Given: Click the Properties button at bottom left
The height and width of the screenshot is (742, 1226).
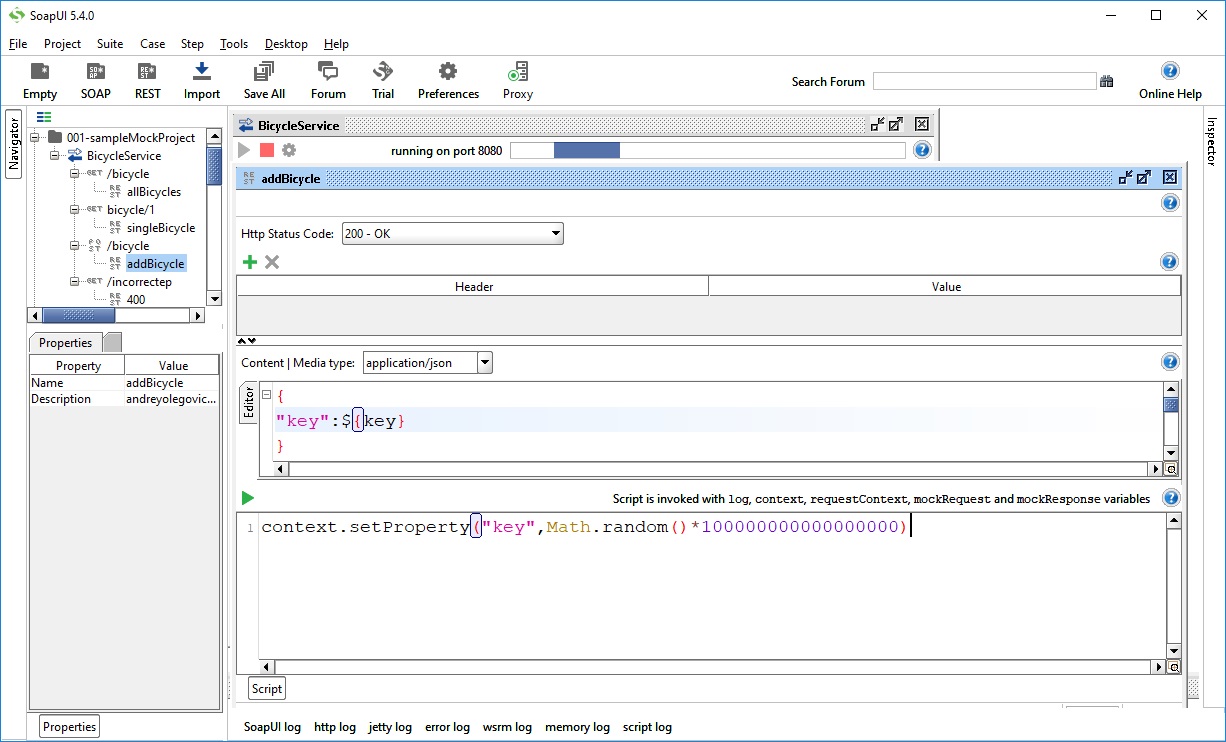Looking at the screenshot, I should tap(69, 727).
